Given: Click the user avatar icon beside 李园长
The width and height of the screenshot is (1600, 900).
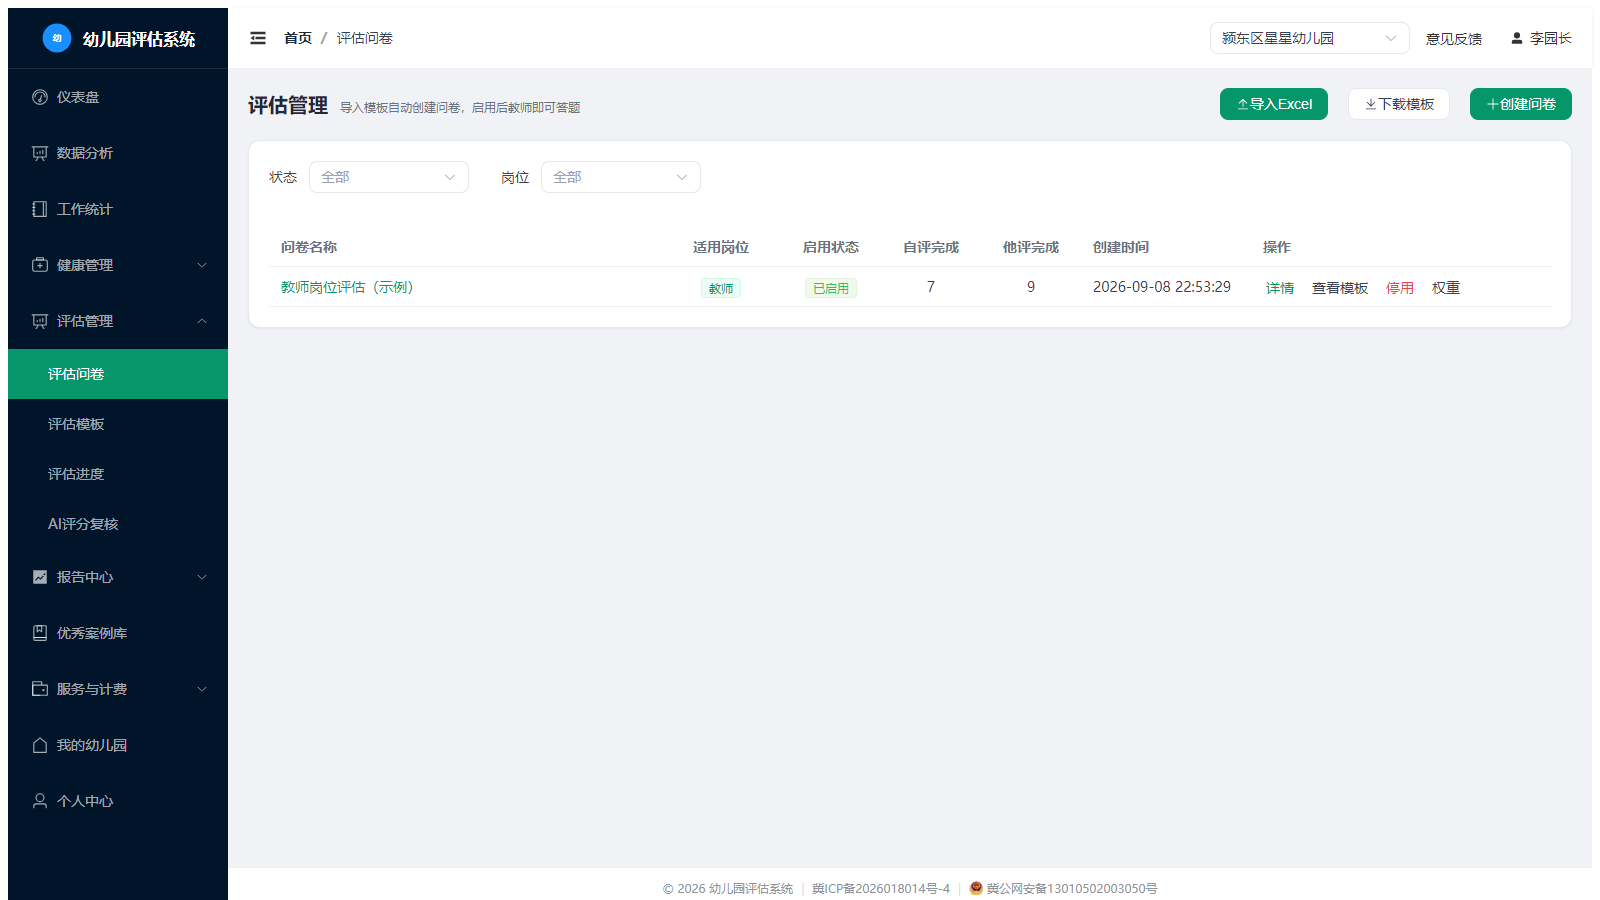Looking at the screenshot, I should point(1517,38).
